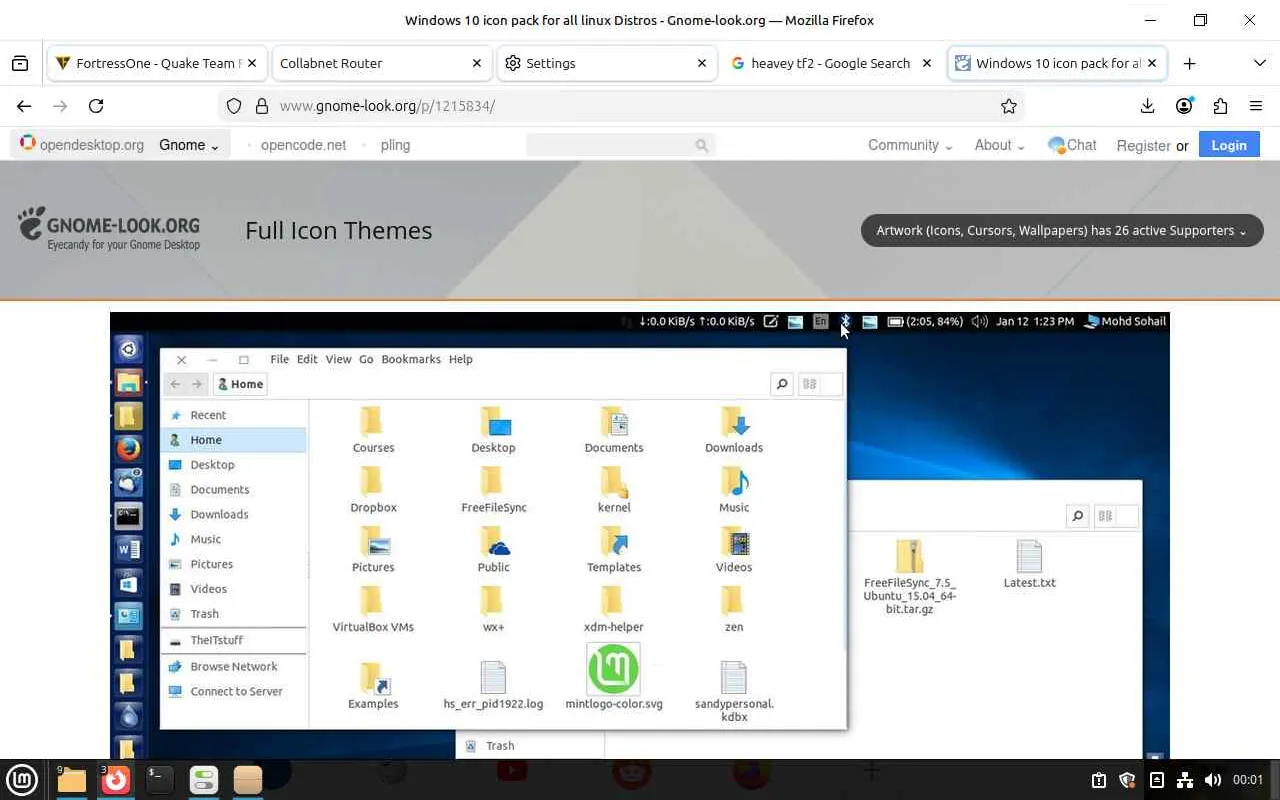Image resolution: width=1280 pixels, height=800 pixels.
Task: Expand the list all tabs dropdown
Action: point(1259,63)
